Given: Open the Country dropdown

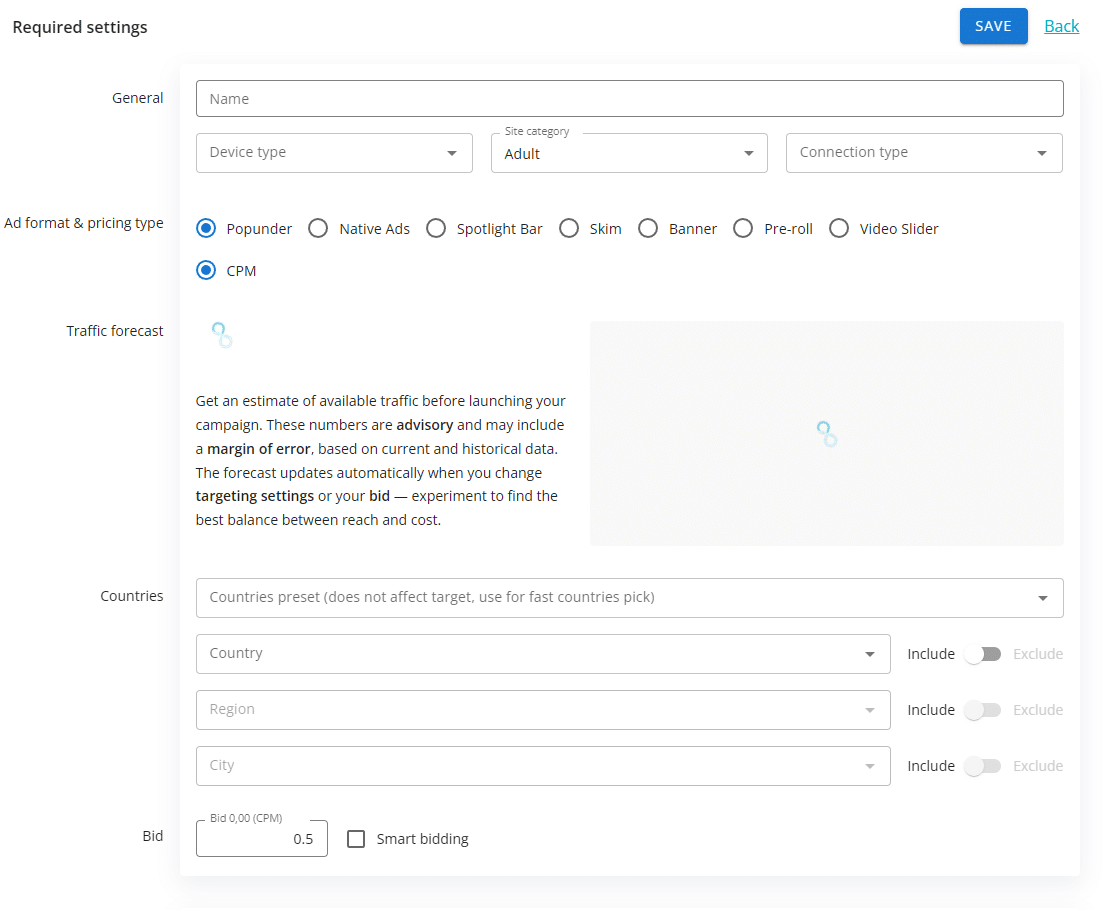Looking at the screenshot, I should tap(543, 654).
